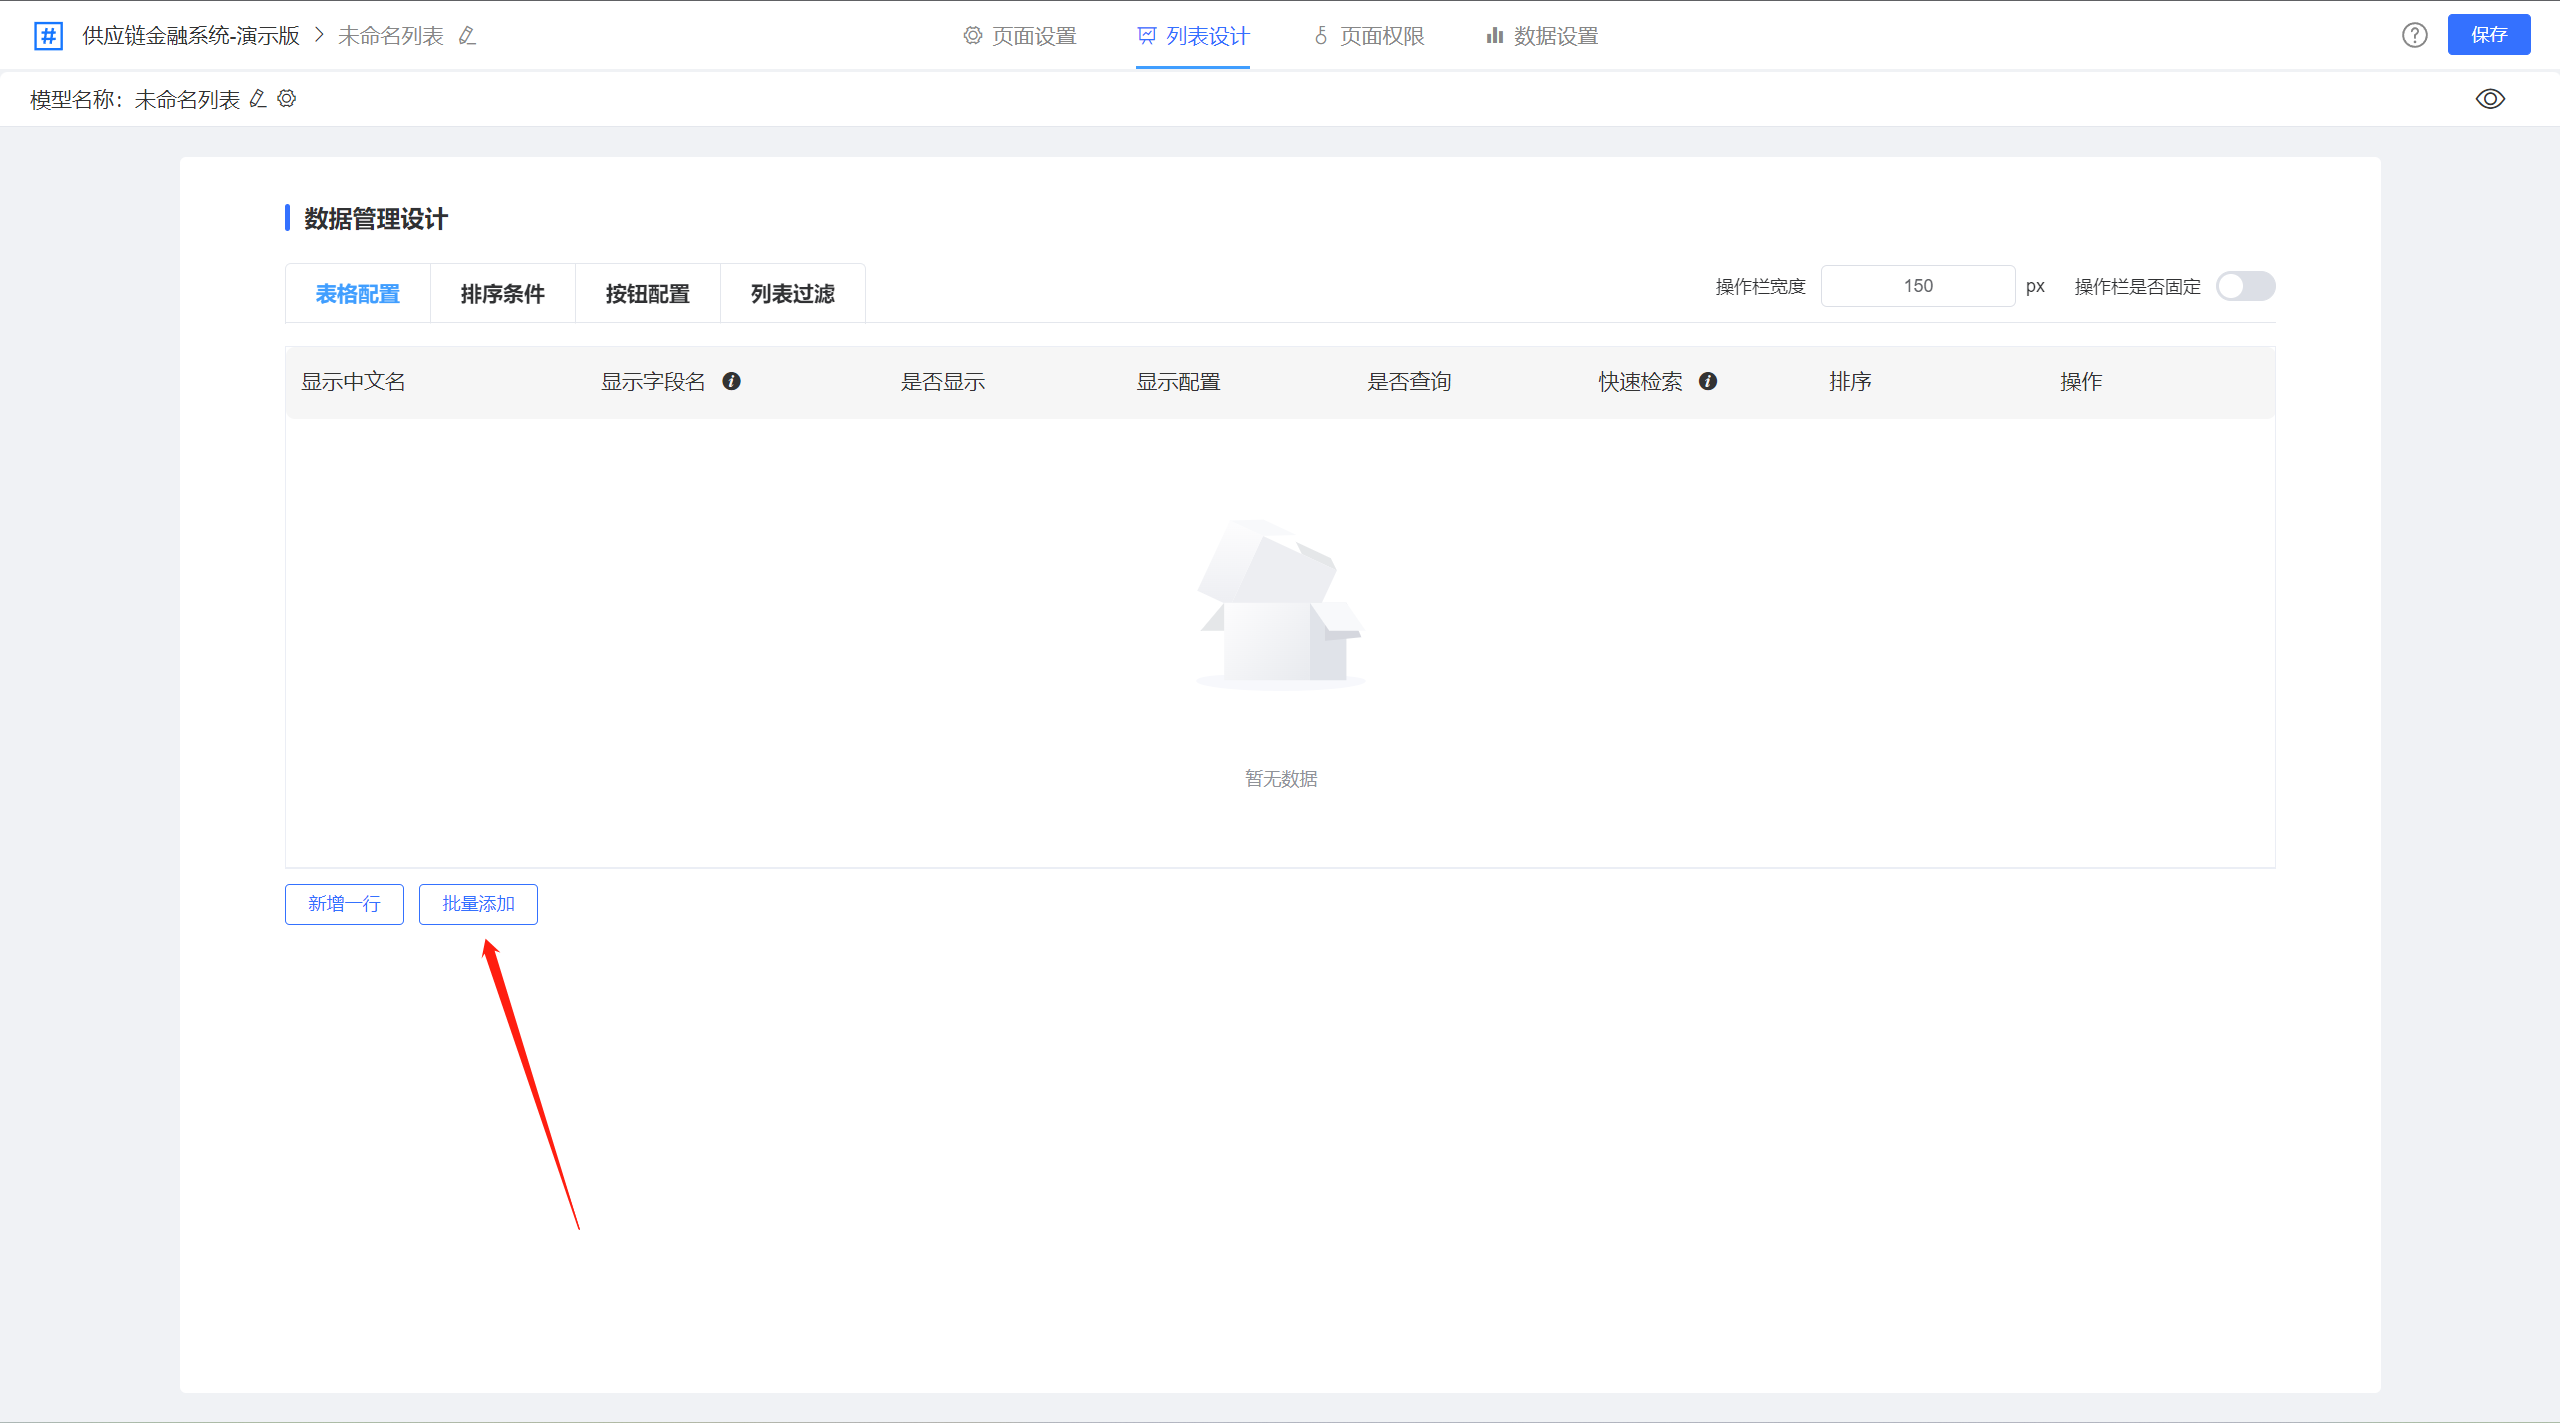Click the pencil icon beside 未命名列表
This screenshot has height=1423, width=2560.
click(465, 35)
